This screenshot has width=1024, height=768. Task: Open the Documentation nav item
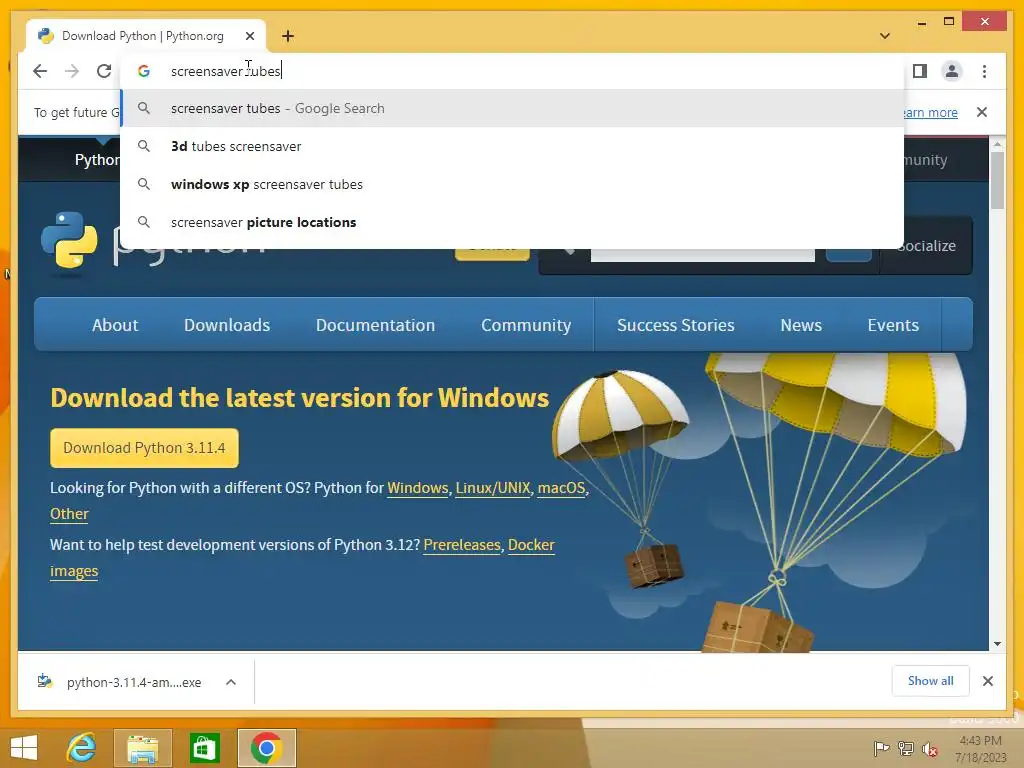[x=375, y=325]
